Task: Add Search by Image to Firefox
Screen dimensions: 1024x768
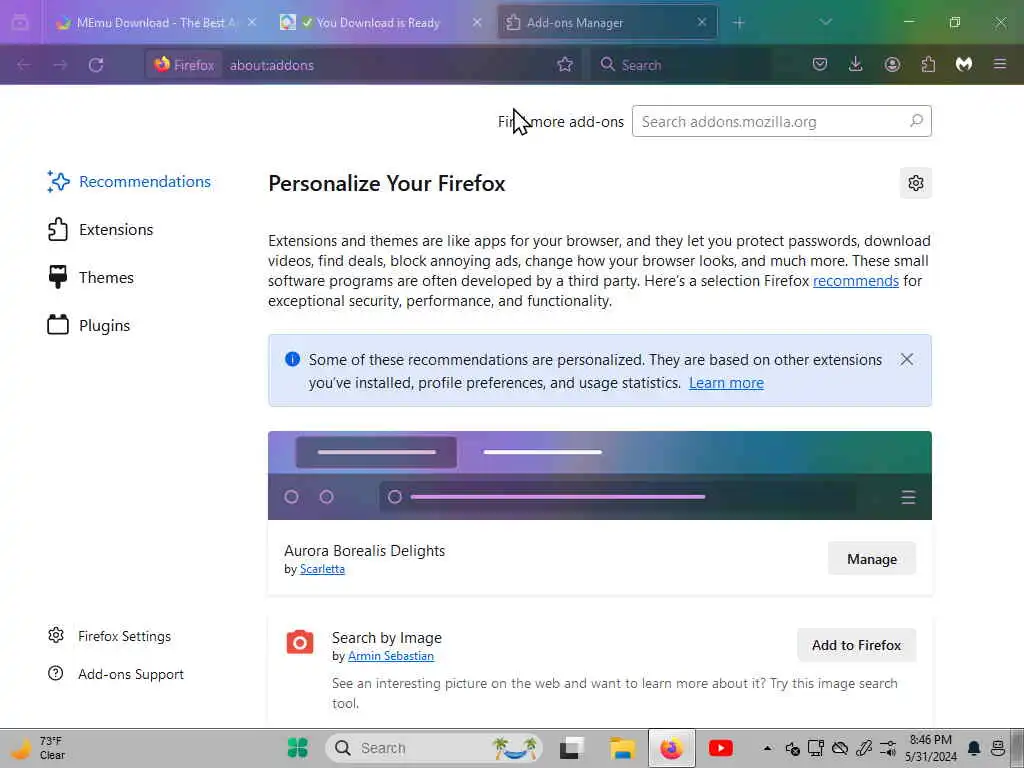Action: (856, 645)
